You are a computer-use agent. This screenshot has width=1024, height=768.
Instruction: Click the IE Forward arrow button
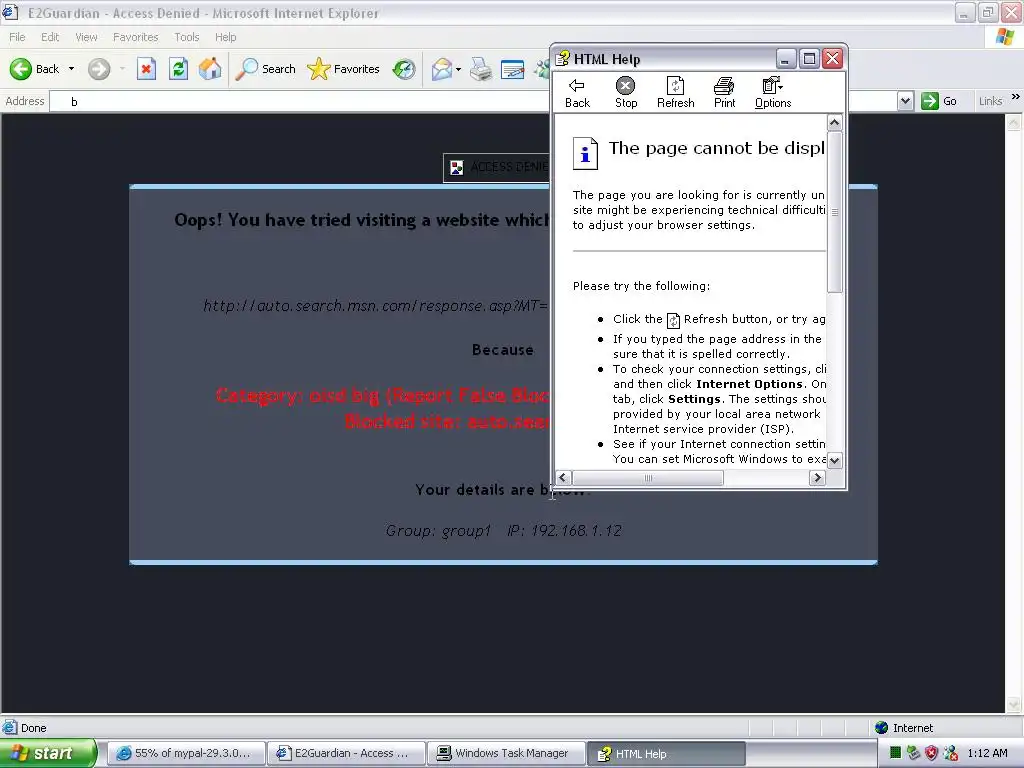tap(99, 69)
